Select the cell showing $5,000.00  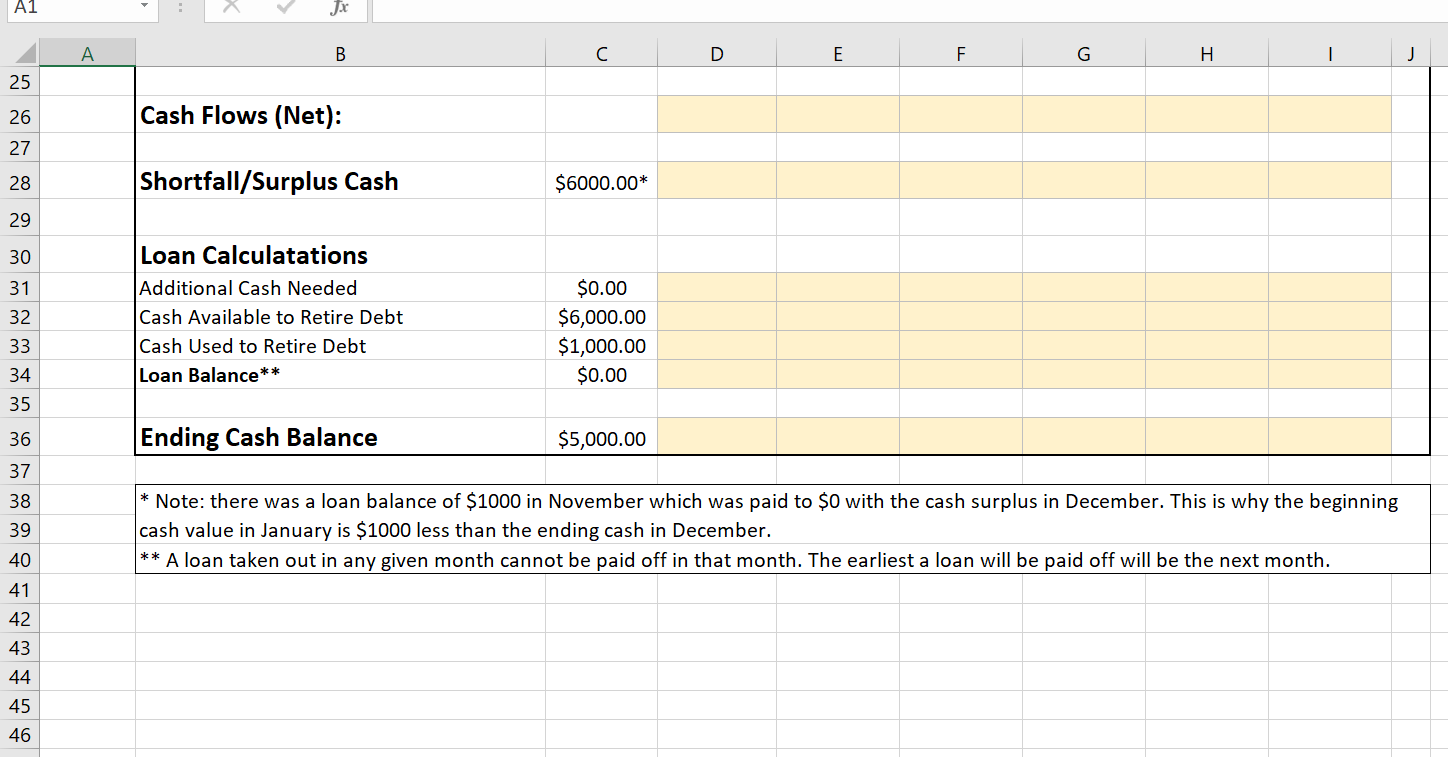(600, 438)
